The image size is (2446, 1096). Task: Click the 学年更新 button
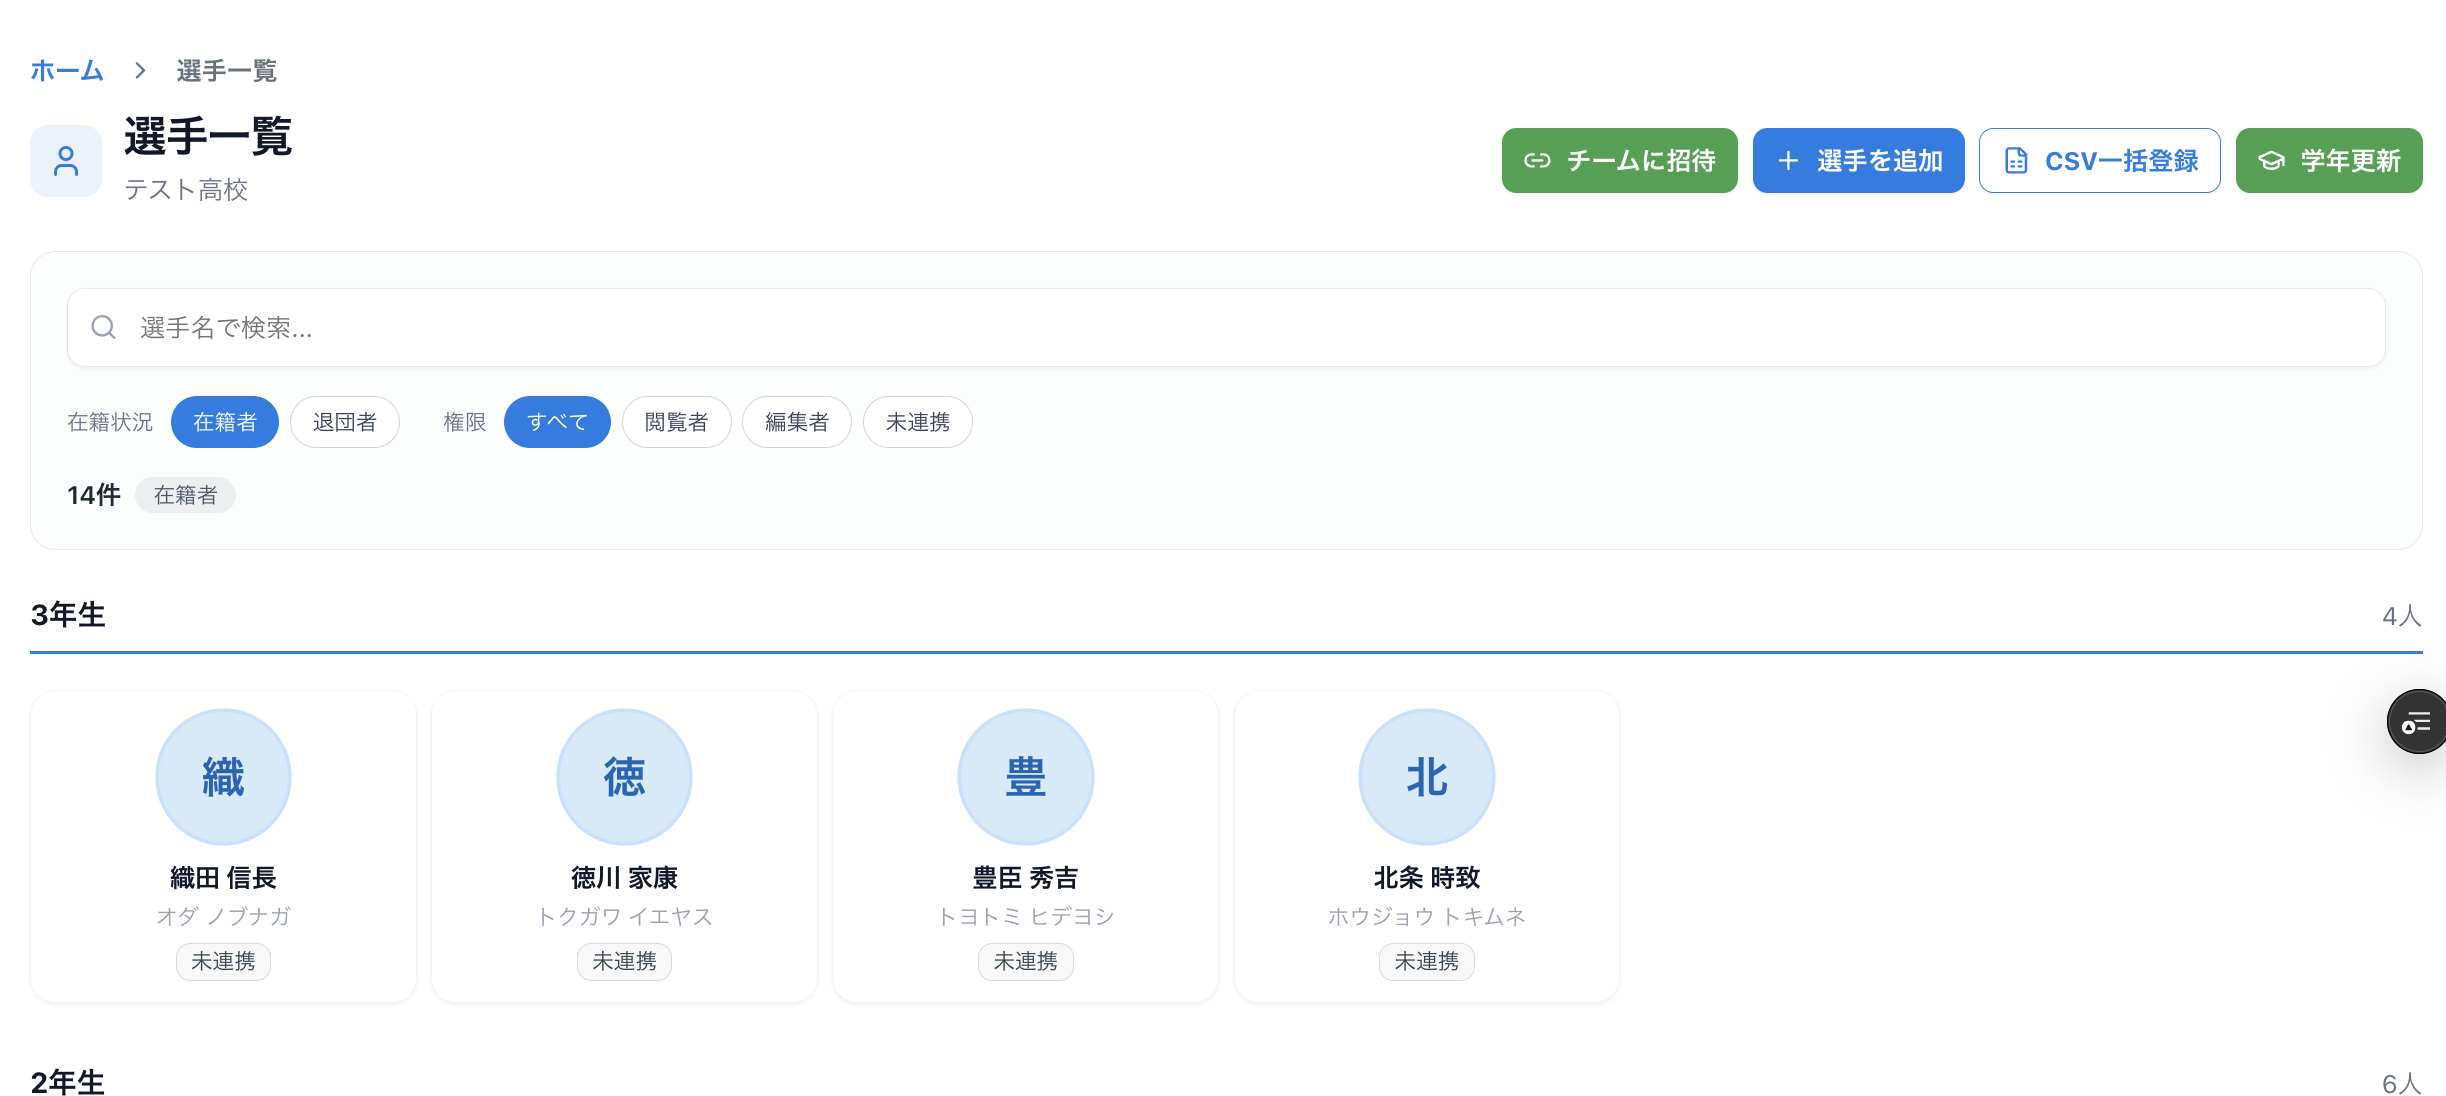[2328, 161]
